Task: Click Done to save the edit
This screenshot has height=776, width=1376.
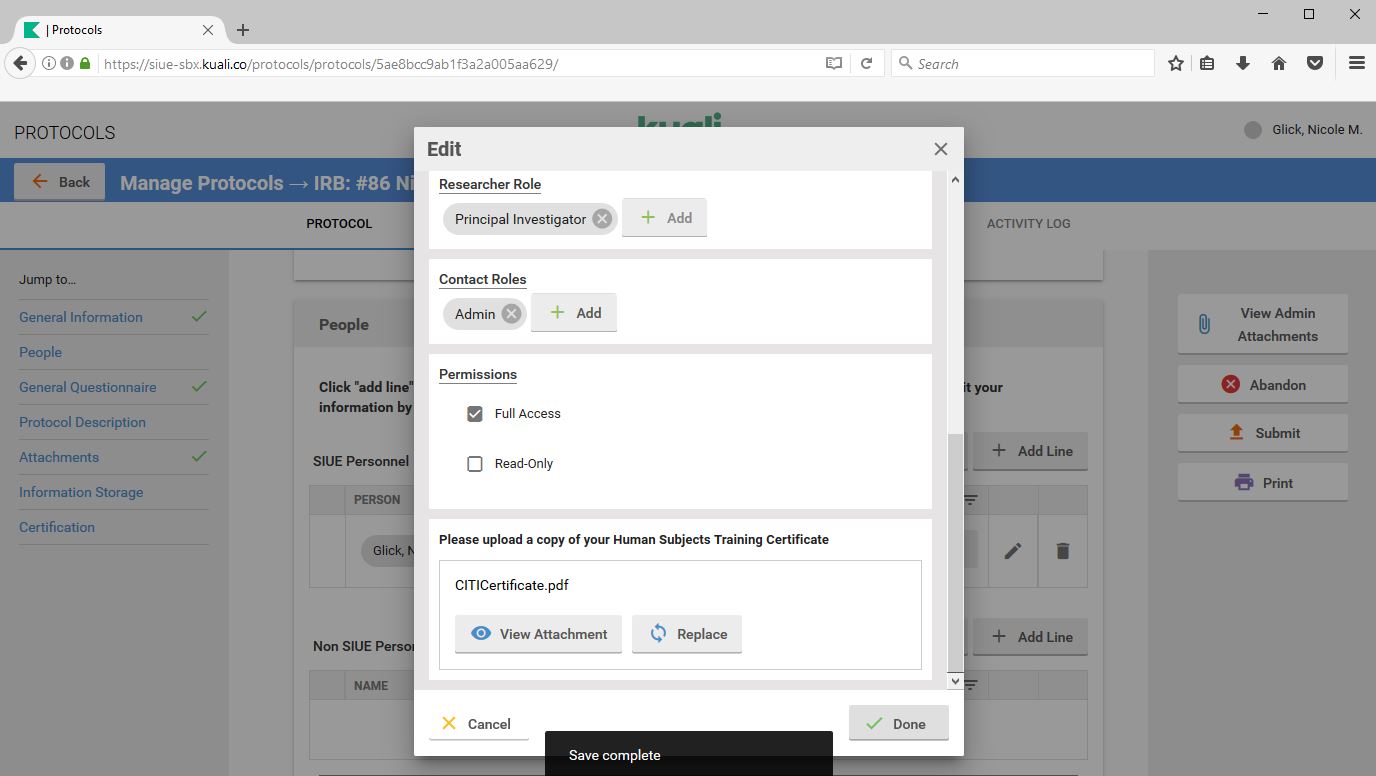Action: click(x=898, y=724)
